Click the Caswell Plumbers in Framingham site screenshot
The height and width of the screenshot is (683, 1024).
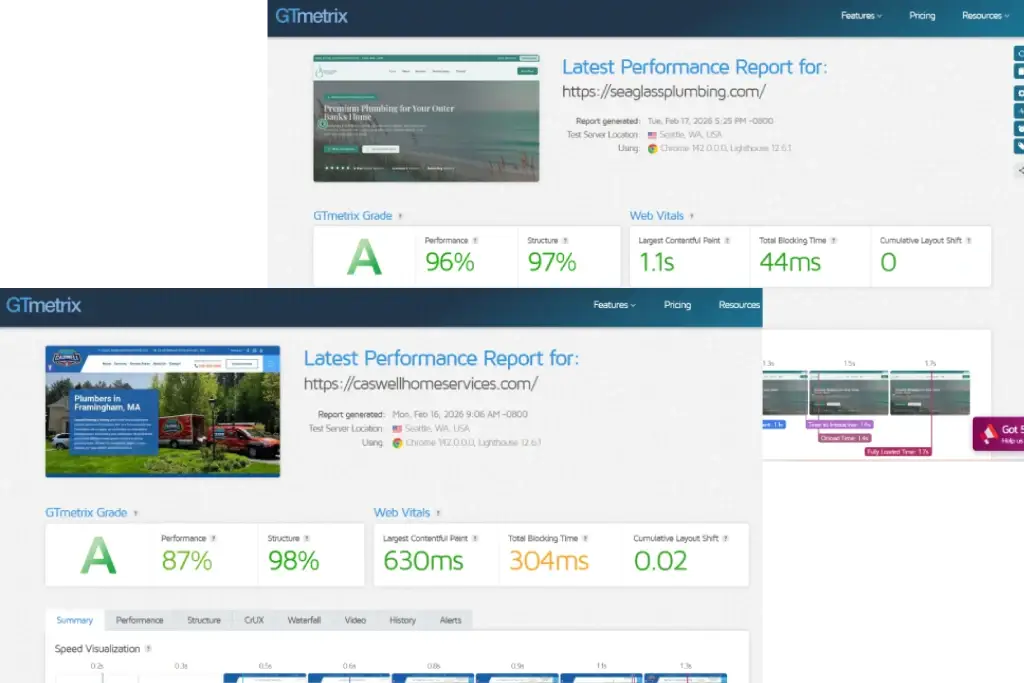click(163, 412)
